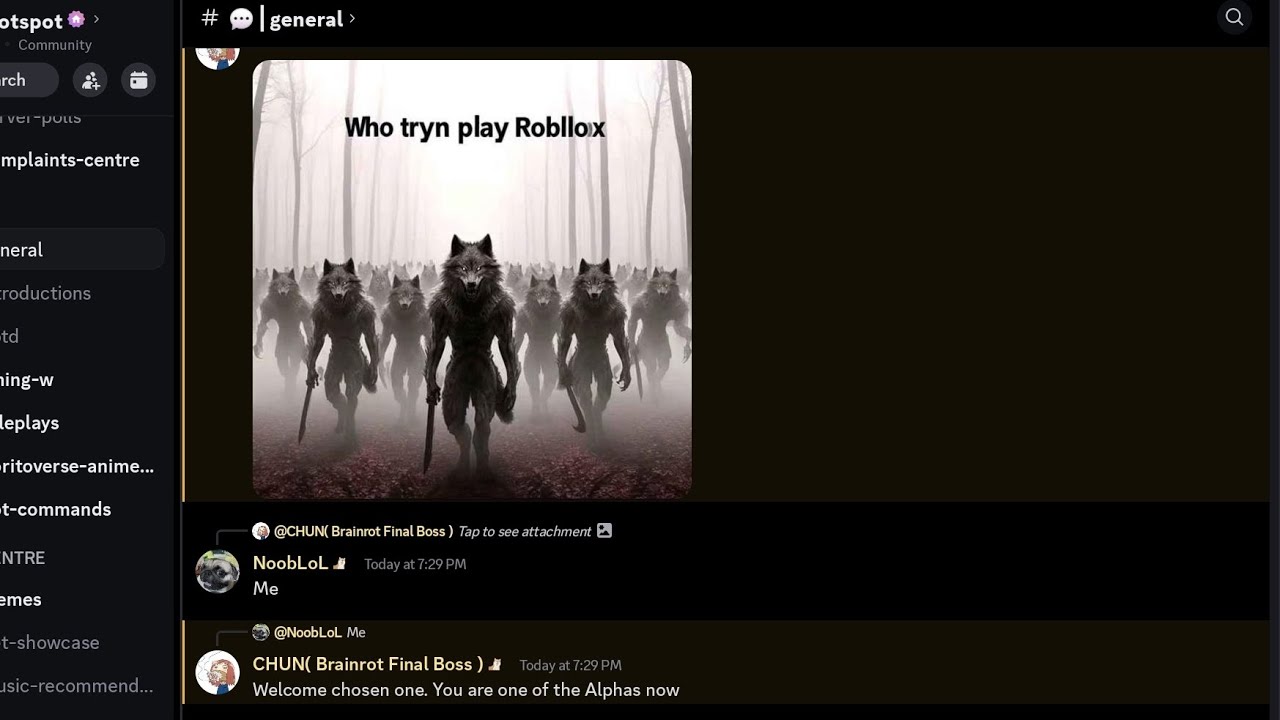Image resolution: width=1280 pixels, height=720 pixels.
Task: Click the NoobLoL username
Action: pos(290,563)
